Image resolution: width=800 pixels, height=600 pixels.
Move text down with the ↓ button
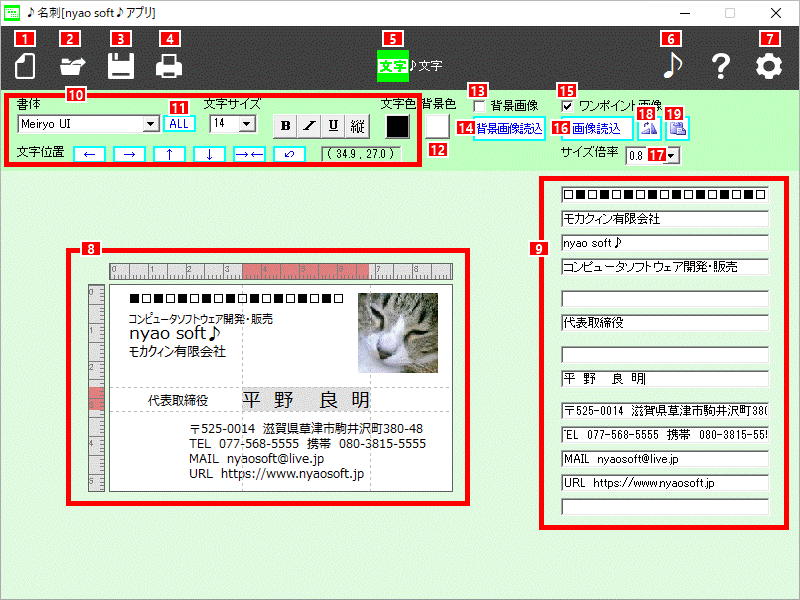point(209,154)
